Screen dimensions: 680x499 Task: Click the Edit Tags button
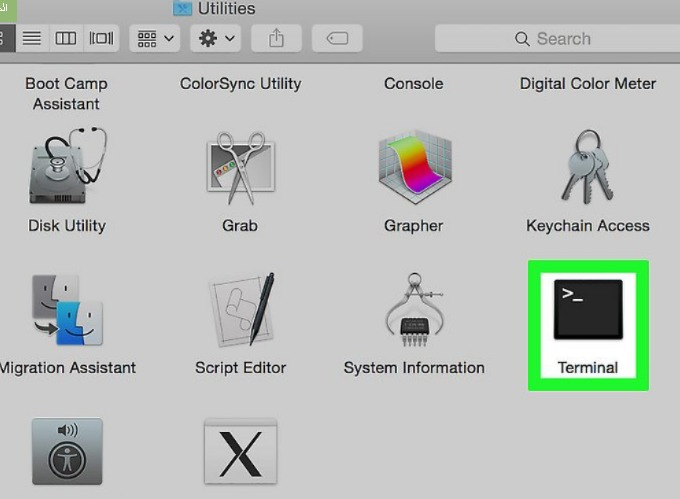click(x=337, y=39)
